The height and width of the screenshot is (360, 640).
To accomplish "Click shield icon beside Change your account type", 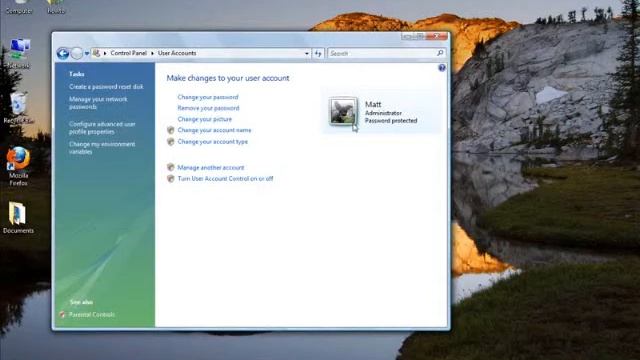I will click(x=171, y=142).
